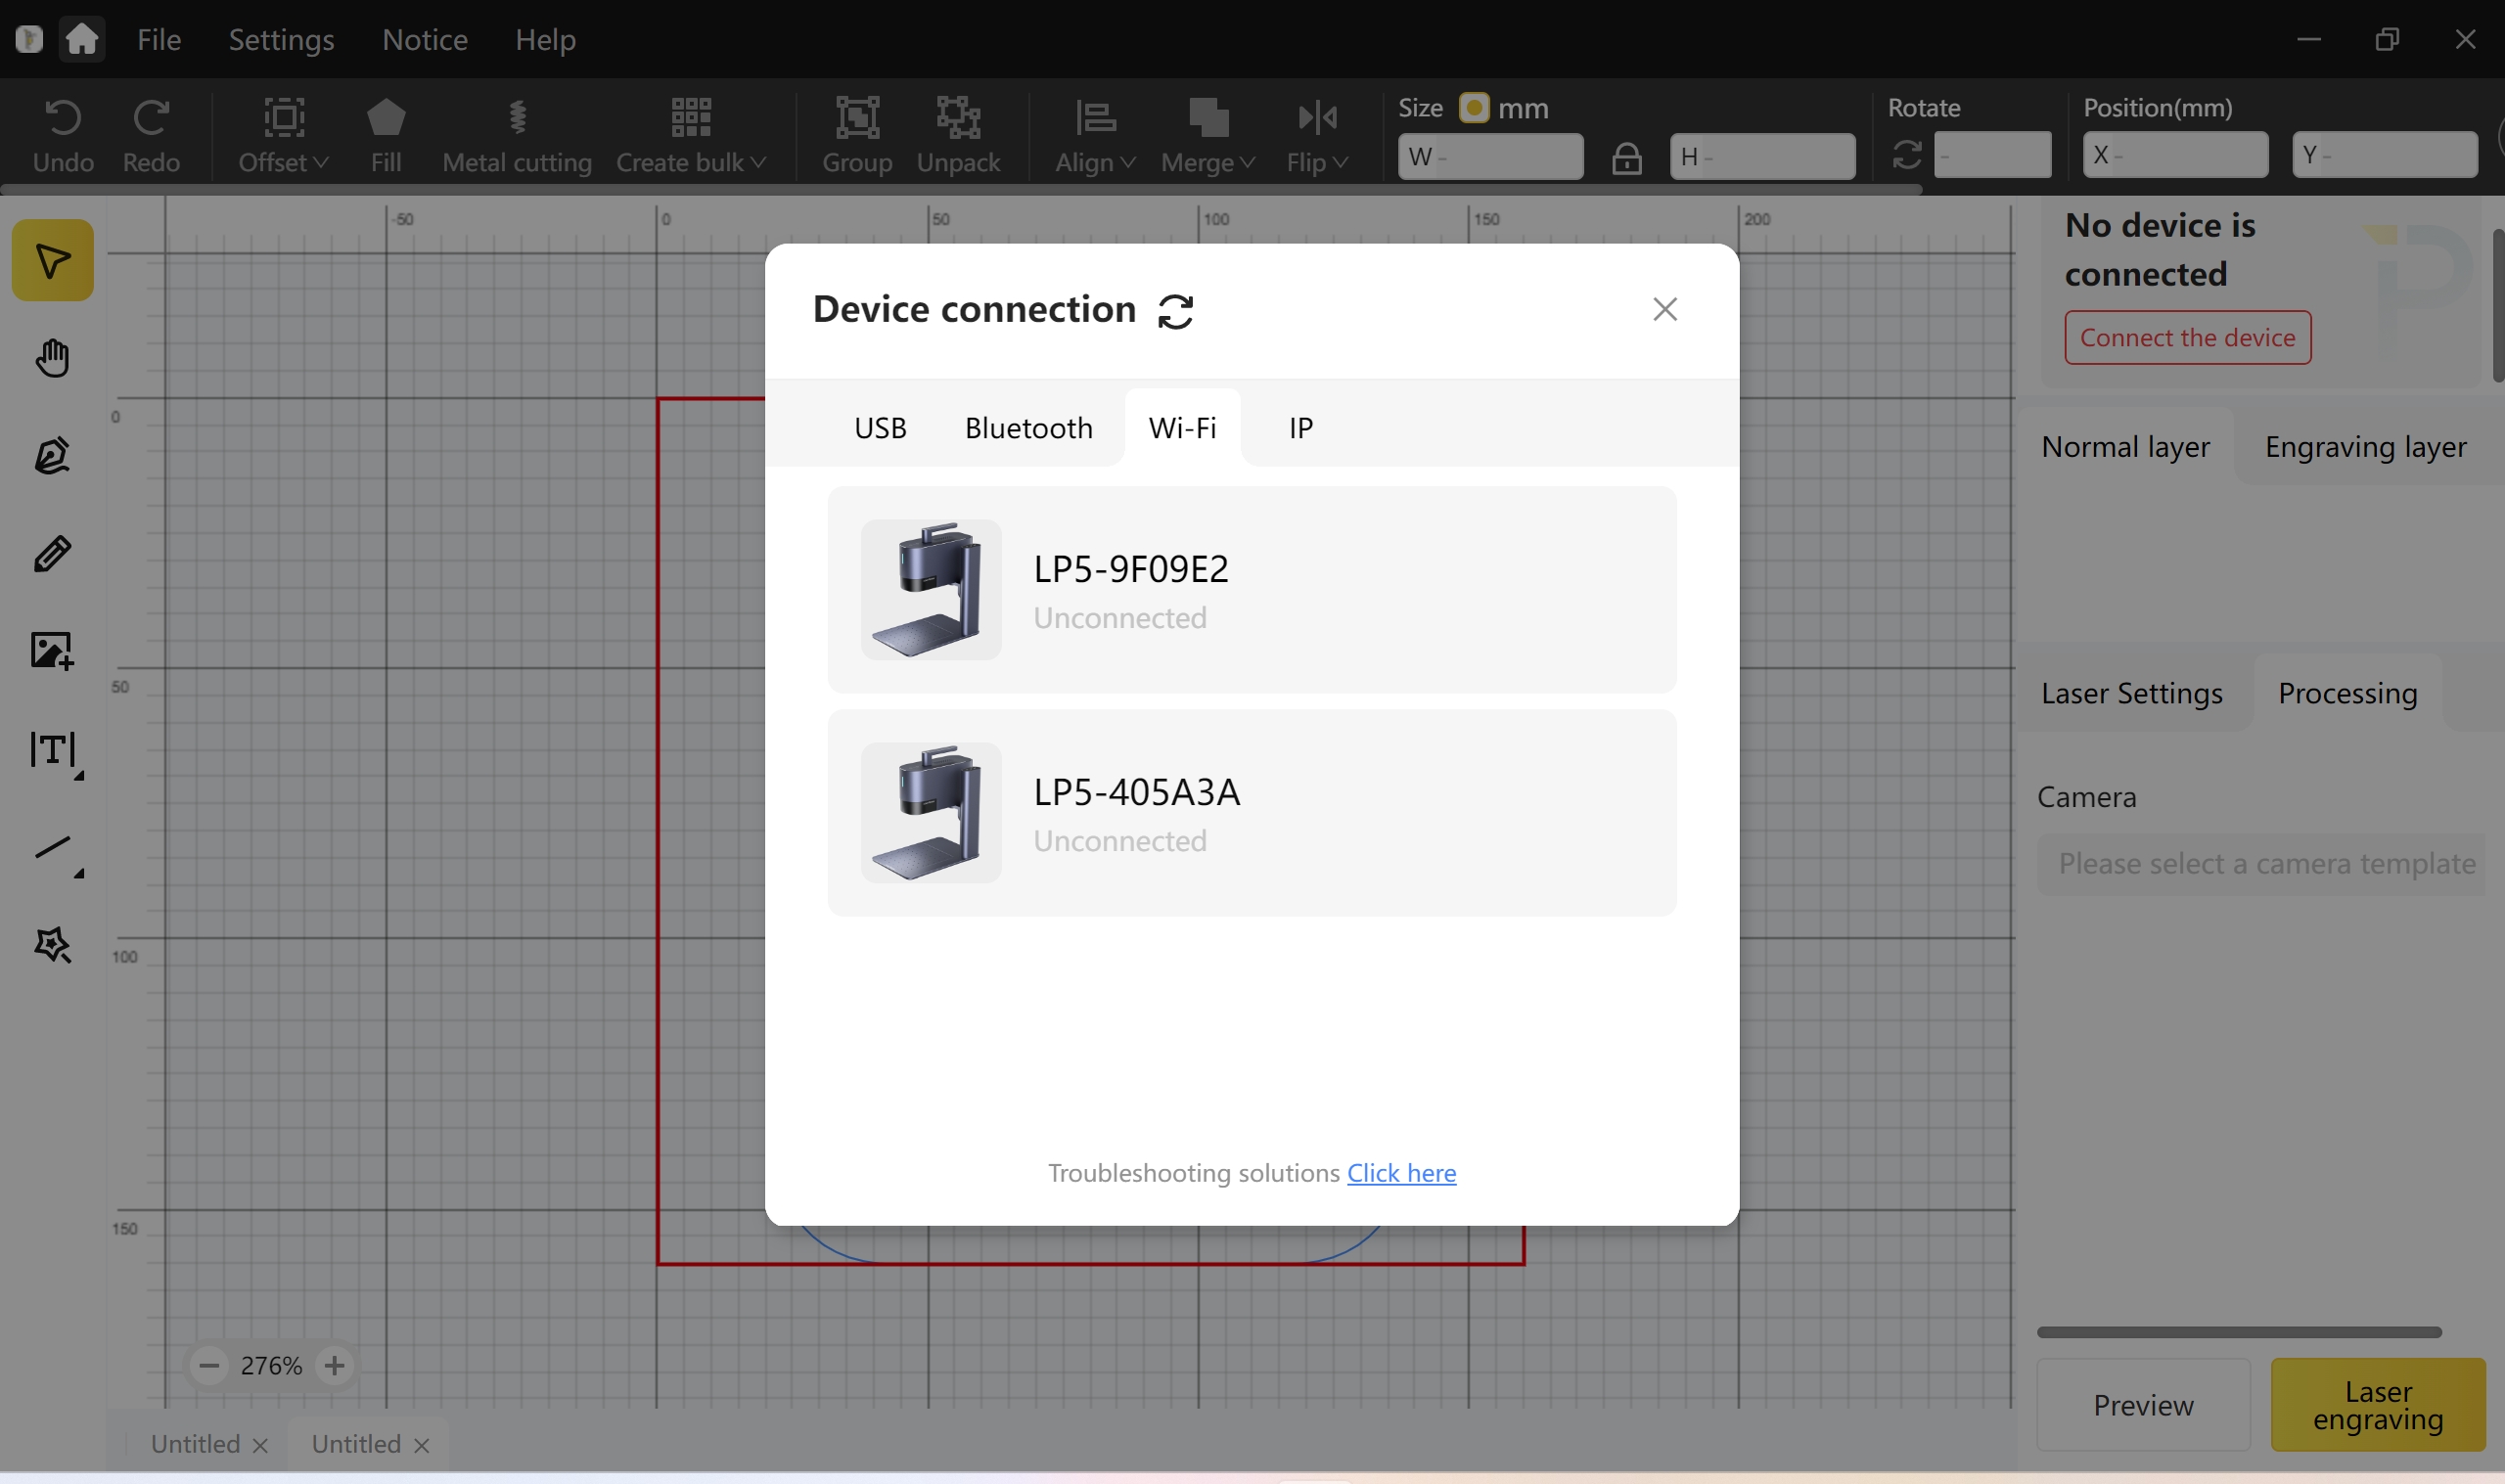Toggle the aspect ratio lock icon
The height and width of the screenshot is (1484, 2505).
pos(1626,158)
